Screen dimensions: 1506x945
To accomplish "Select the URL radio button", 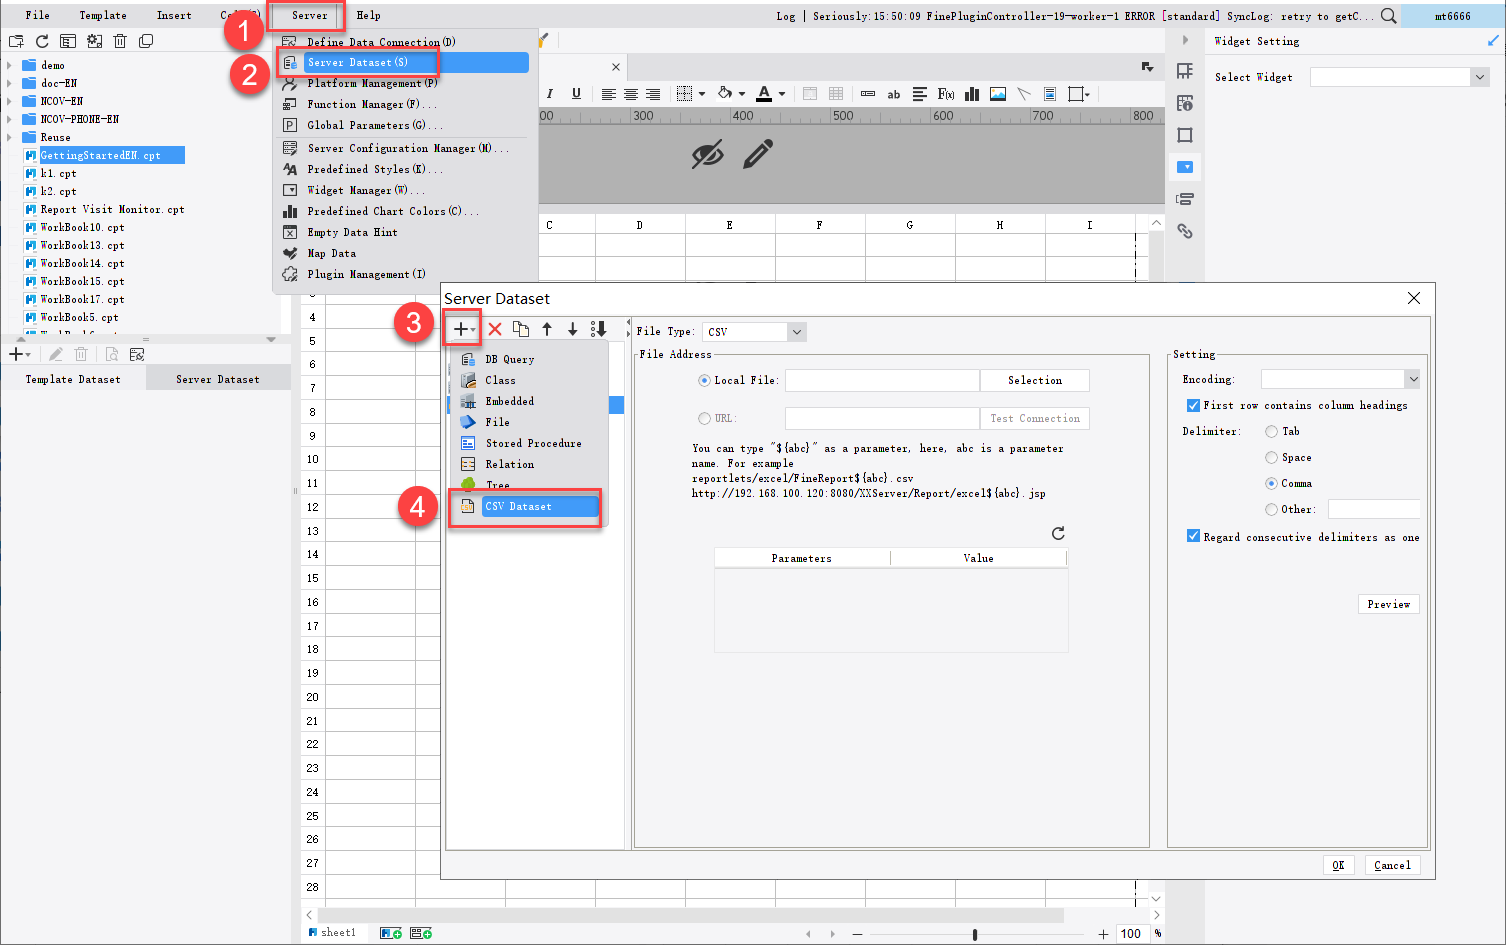I will [x=704, y=418].
